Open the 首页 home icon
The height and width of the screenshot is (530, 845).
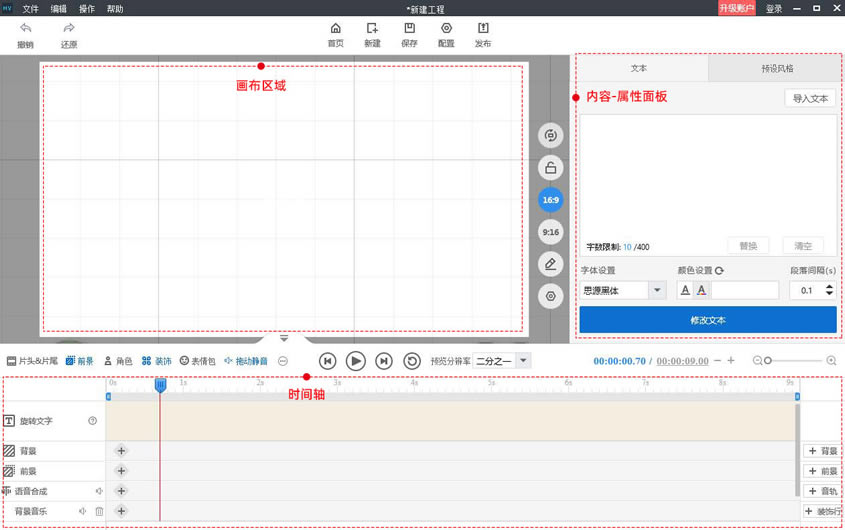[335, 29]
